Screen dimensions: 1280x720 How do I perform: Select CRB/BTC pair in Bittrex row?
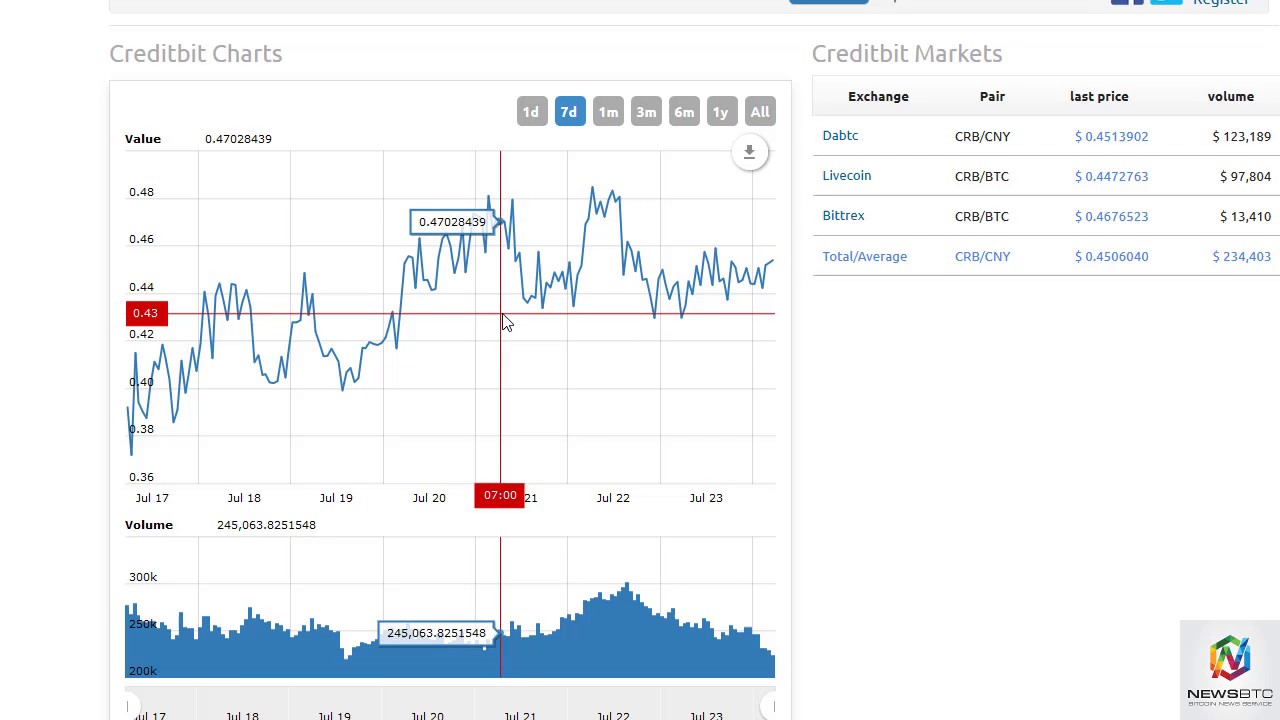[981, 216]
